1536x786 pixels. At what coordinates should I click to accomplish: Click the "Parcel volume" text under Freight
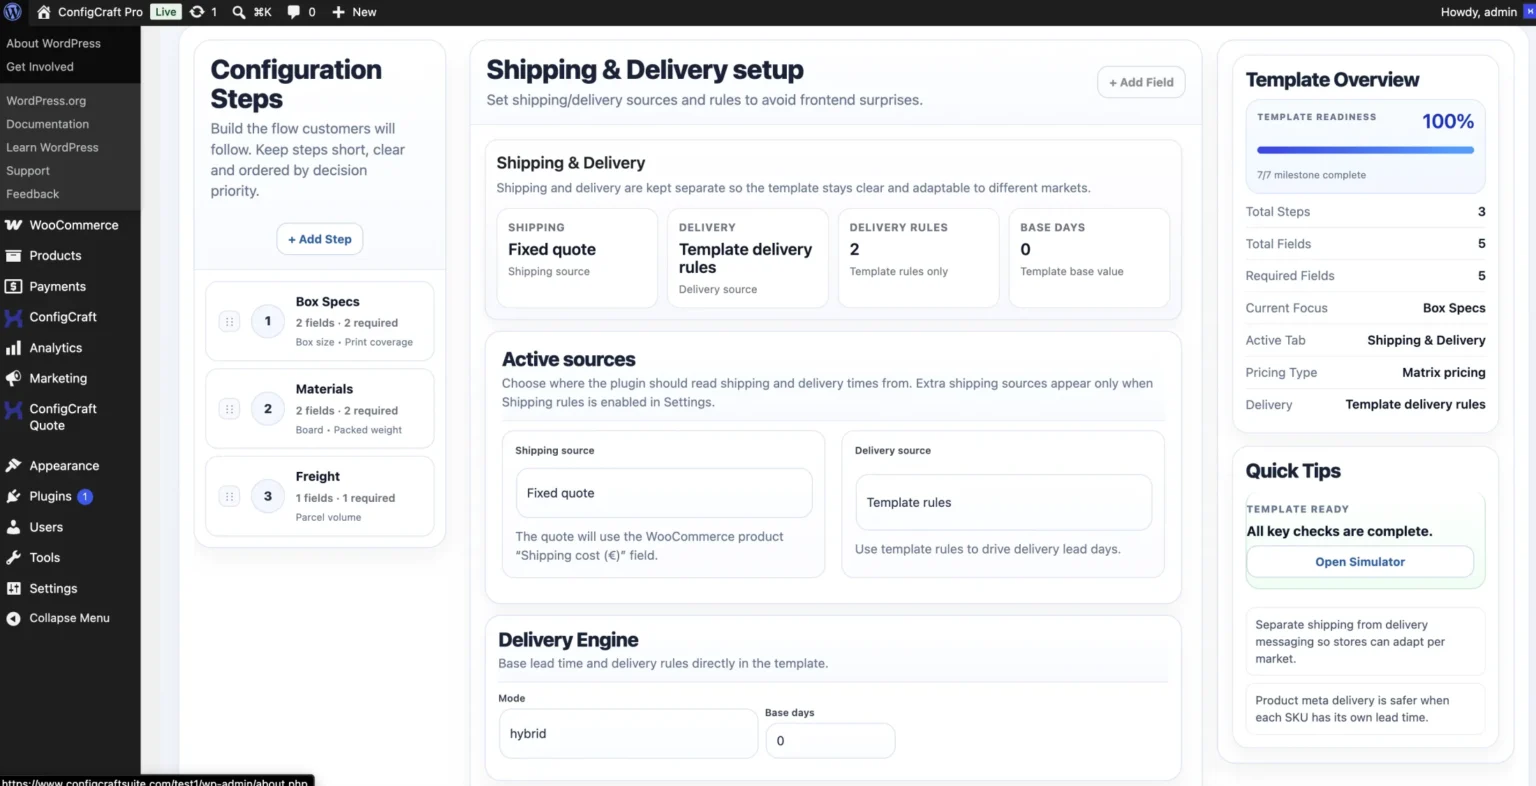click(328, 517)
